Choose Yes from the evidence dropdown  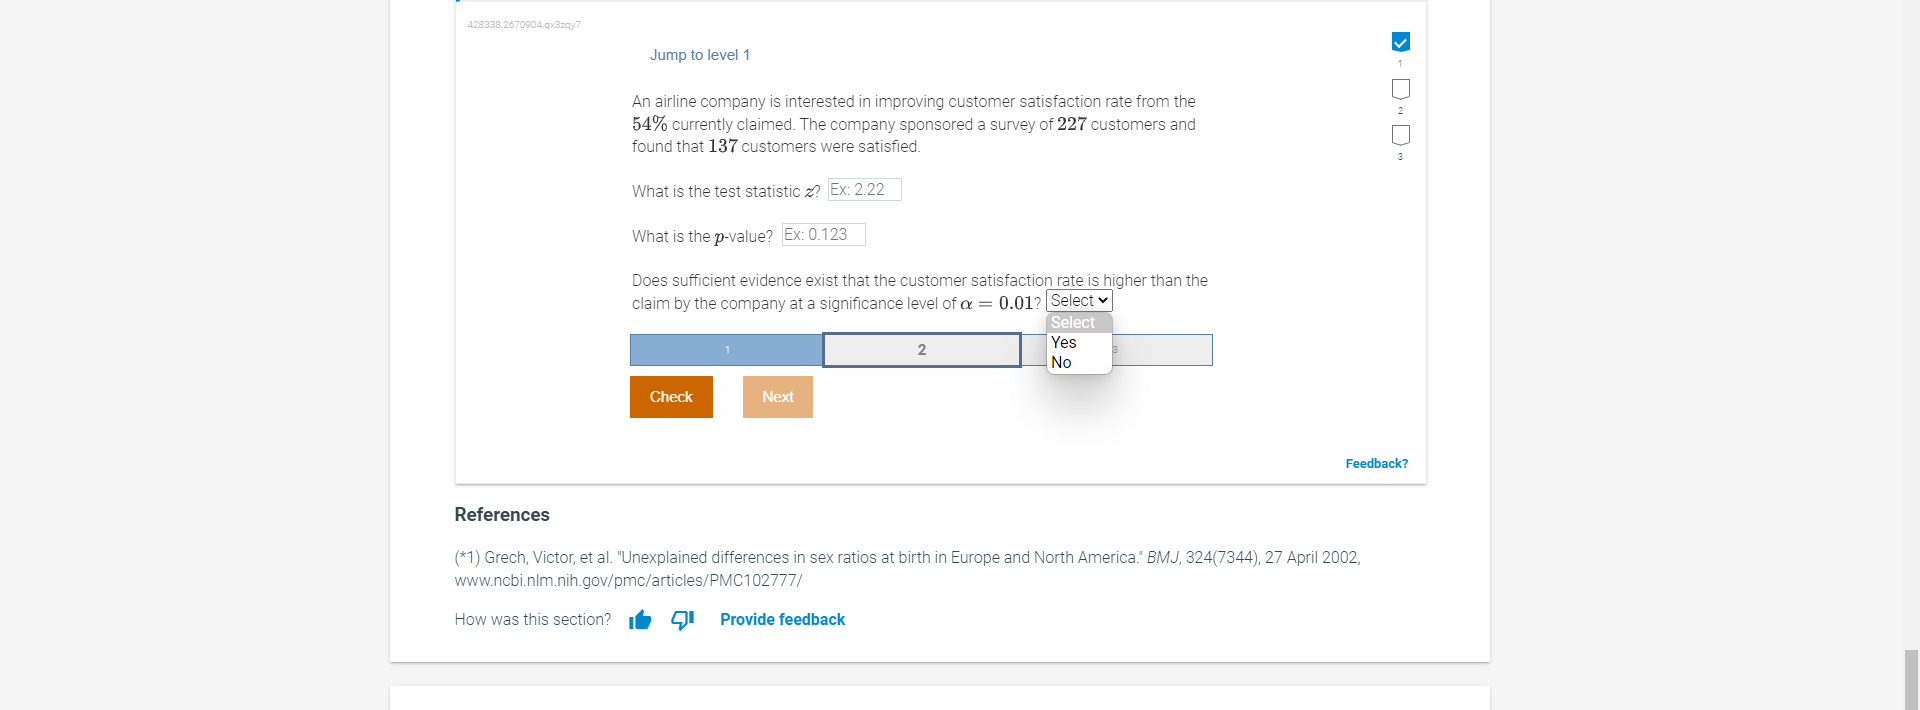[1063, 342]
